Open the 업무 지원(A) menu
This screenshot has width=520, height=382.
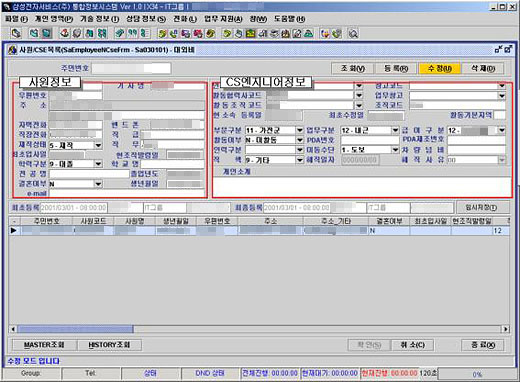(x=223, y=19)
